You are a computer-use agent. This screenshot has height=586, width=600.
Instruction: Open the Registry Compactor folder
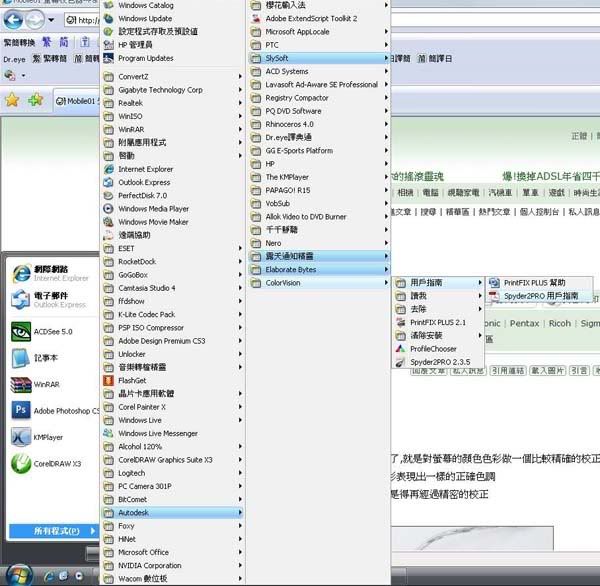coord(319,98)
